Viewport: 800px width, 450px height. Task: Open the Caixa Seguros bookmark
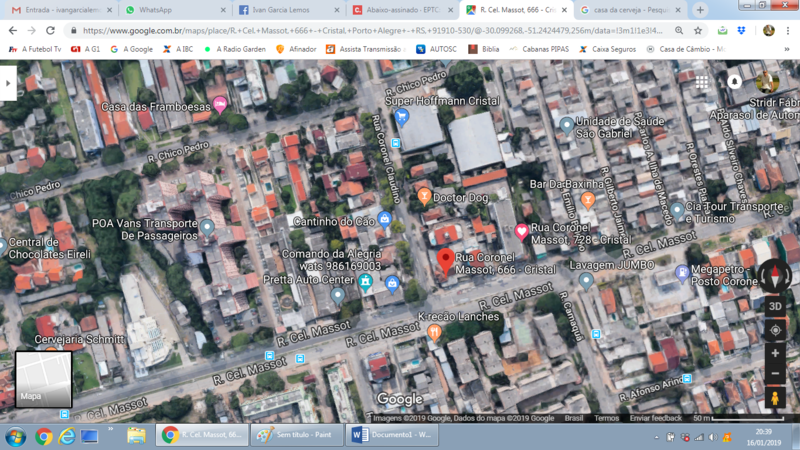pyautogui.click(x=607, y=49)
